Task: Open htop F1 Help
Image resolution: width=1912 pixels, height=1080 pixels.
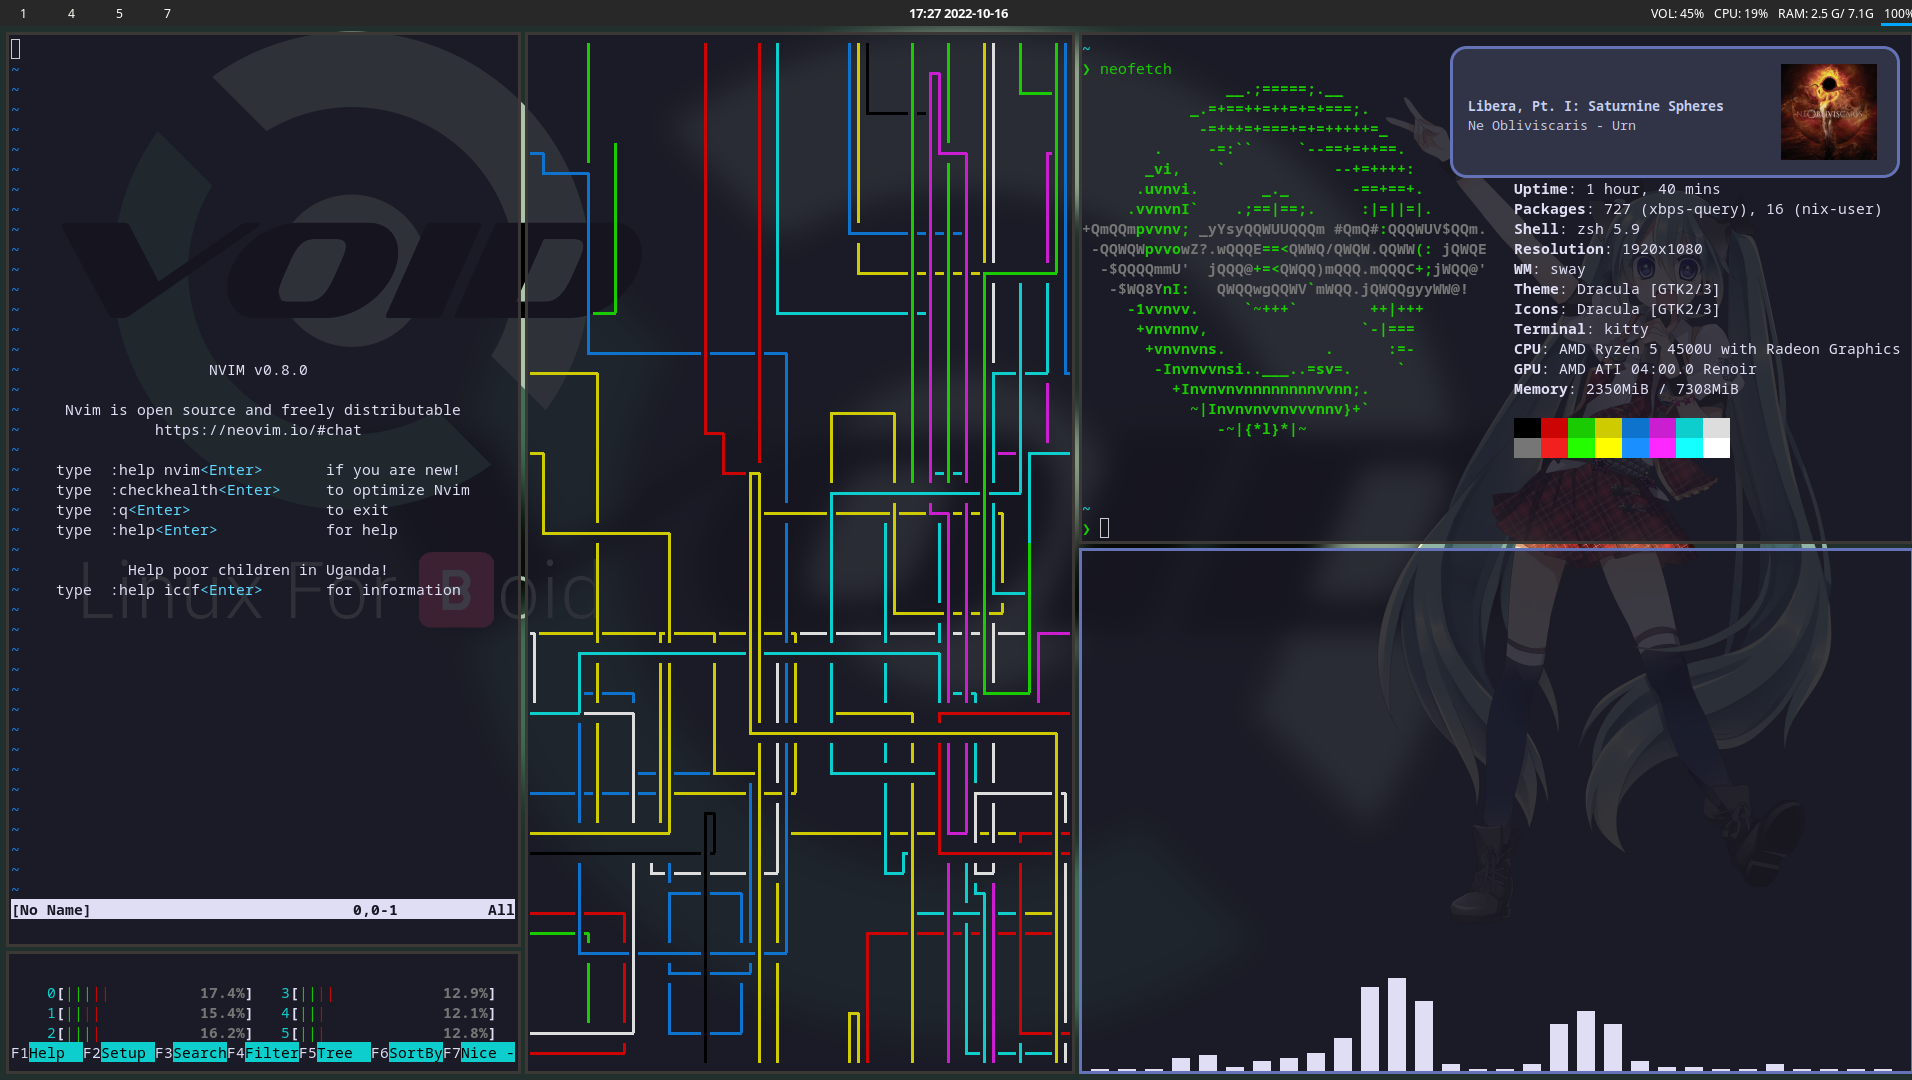Action: click(46, 1053)
